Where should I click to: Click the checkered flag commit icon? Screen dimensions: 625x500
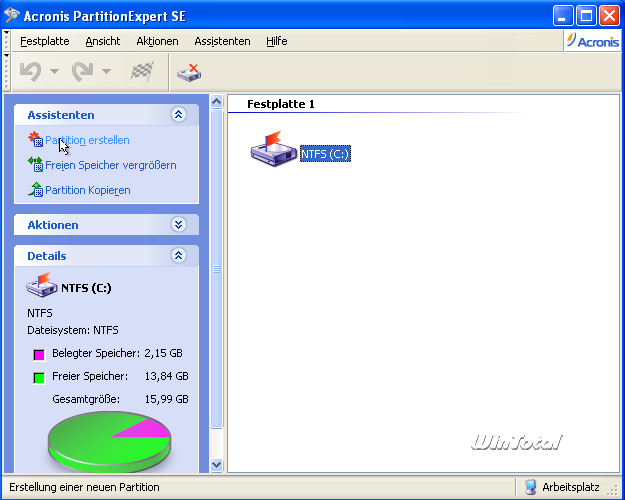[142, 72]
